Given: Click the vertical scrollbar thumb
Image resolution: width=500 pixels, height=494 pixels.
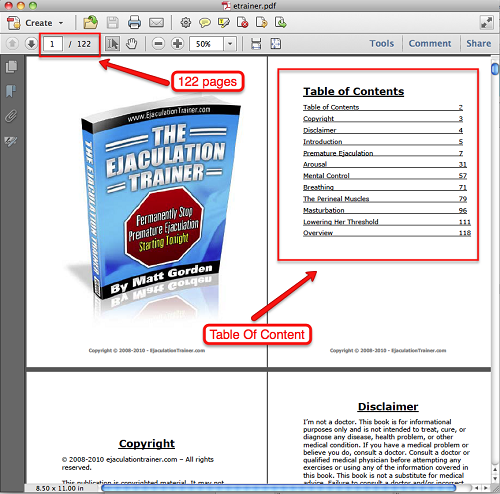Looking at the screenshot, I should pyautogui.click(x=495, y=68).
